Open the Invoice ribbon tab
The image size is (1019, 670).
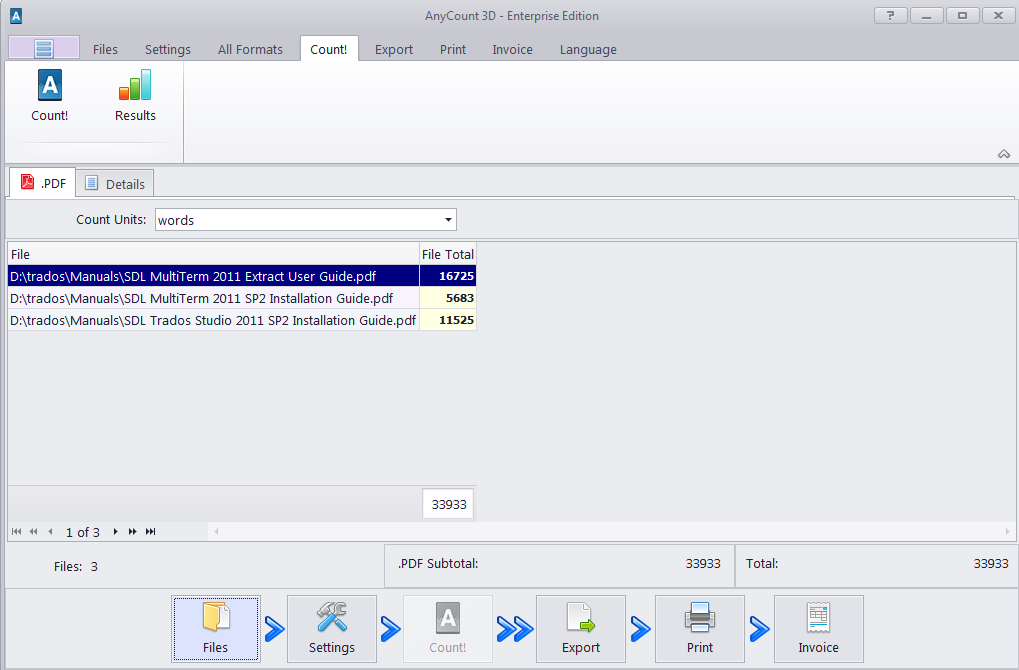513,49
